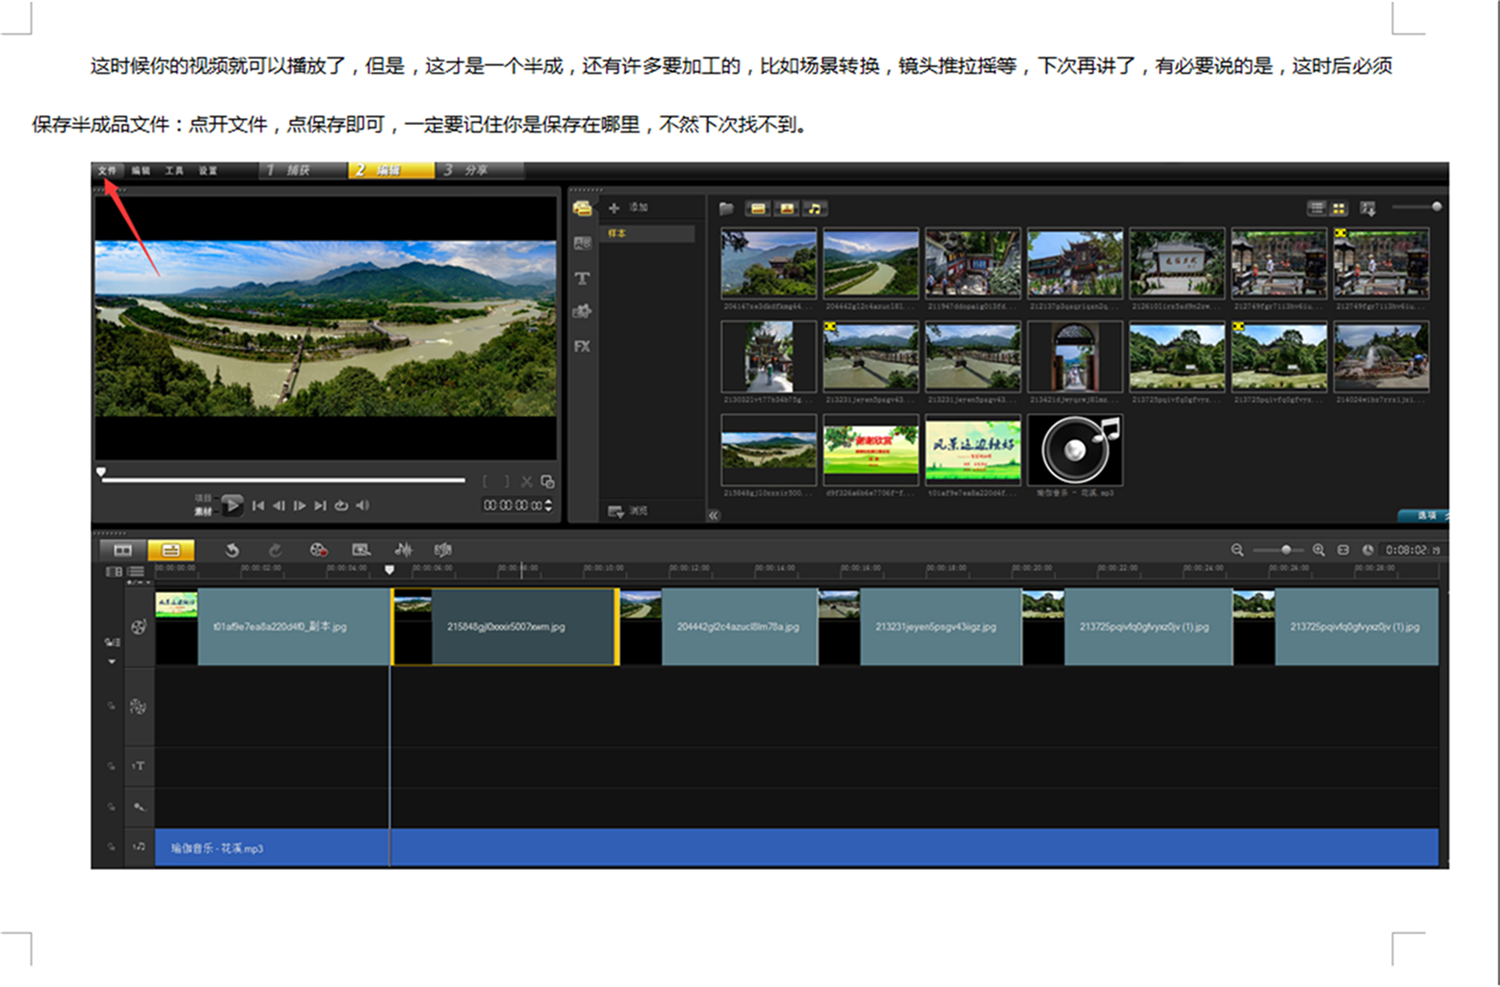Click the cut clip scissors icon
Viewport: 1500px width, 987px height.
pyautogui.click(x=527, y=481)
